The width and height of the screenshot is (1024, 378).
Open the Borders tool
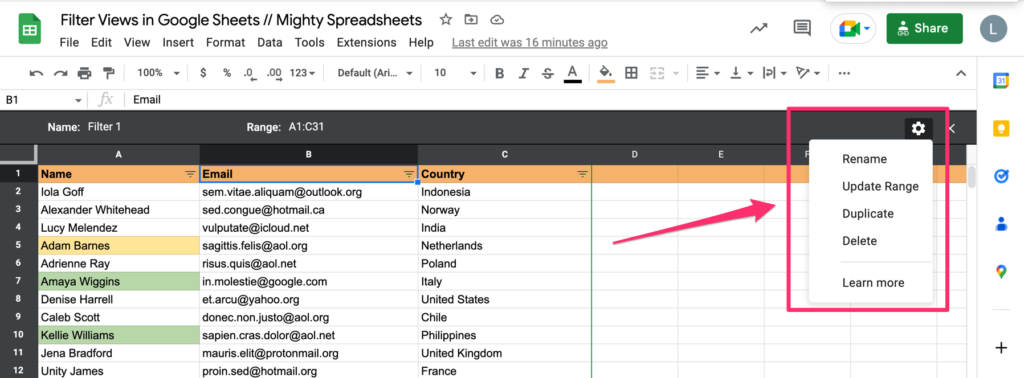631,73
